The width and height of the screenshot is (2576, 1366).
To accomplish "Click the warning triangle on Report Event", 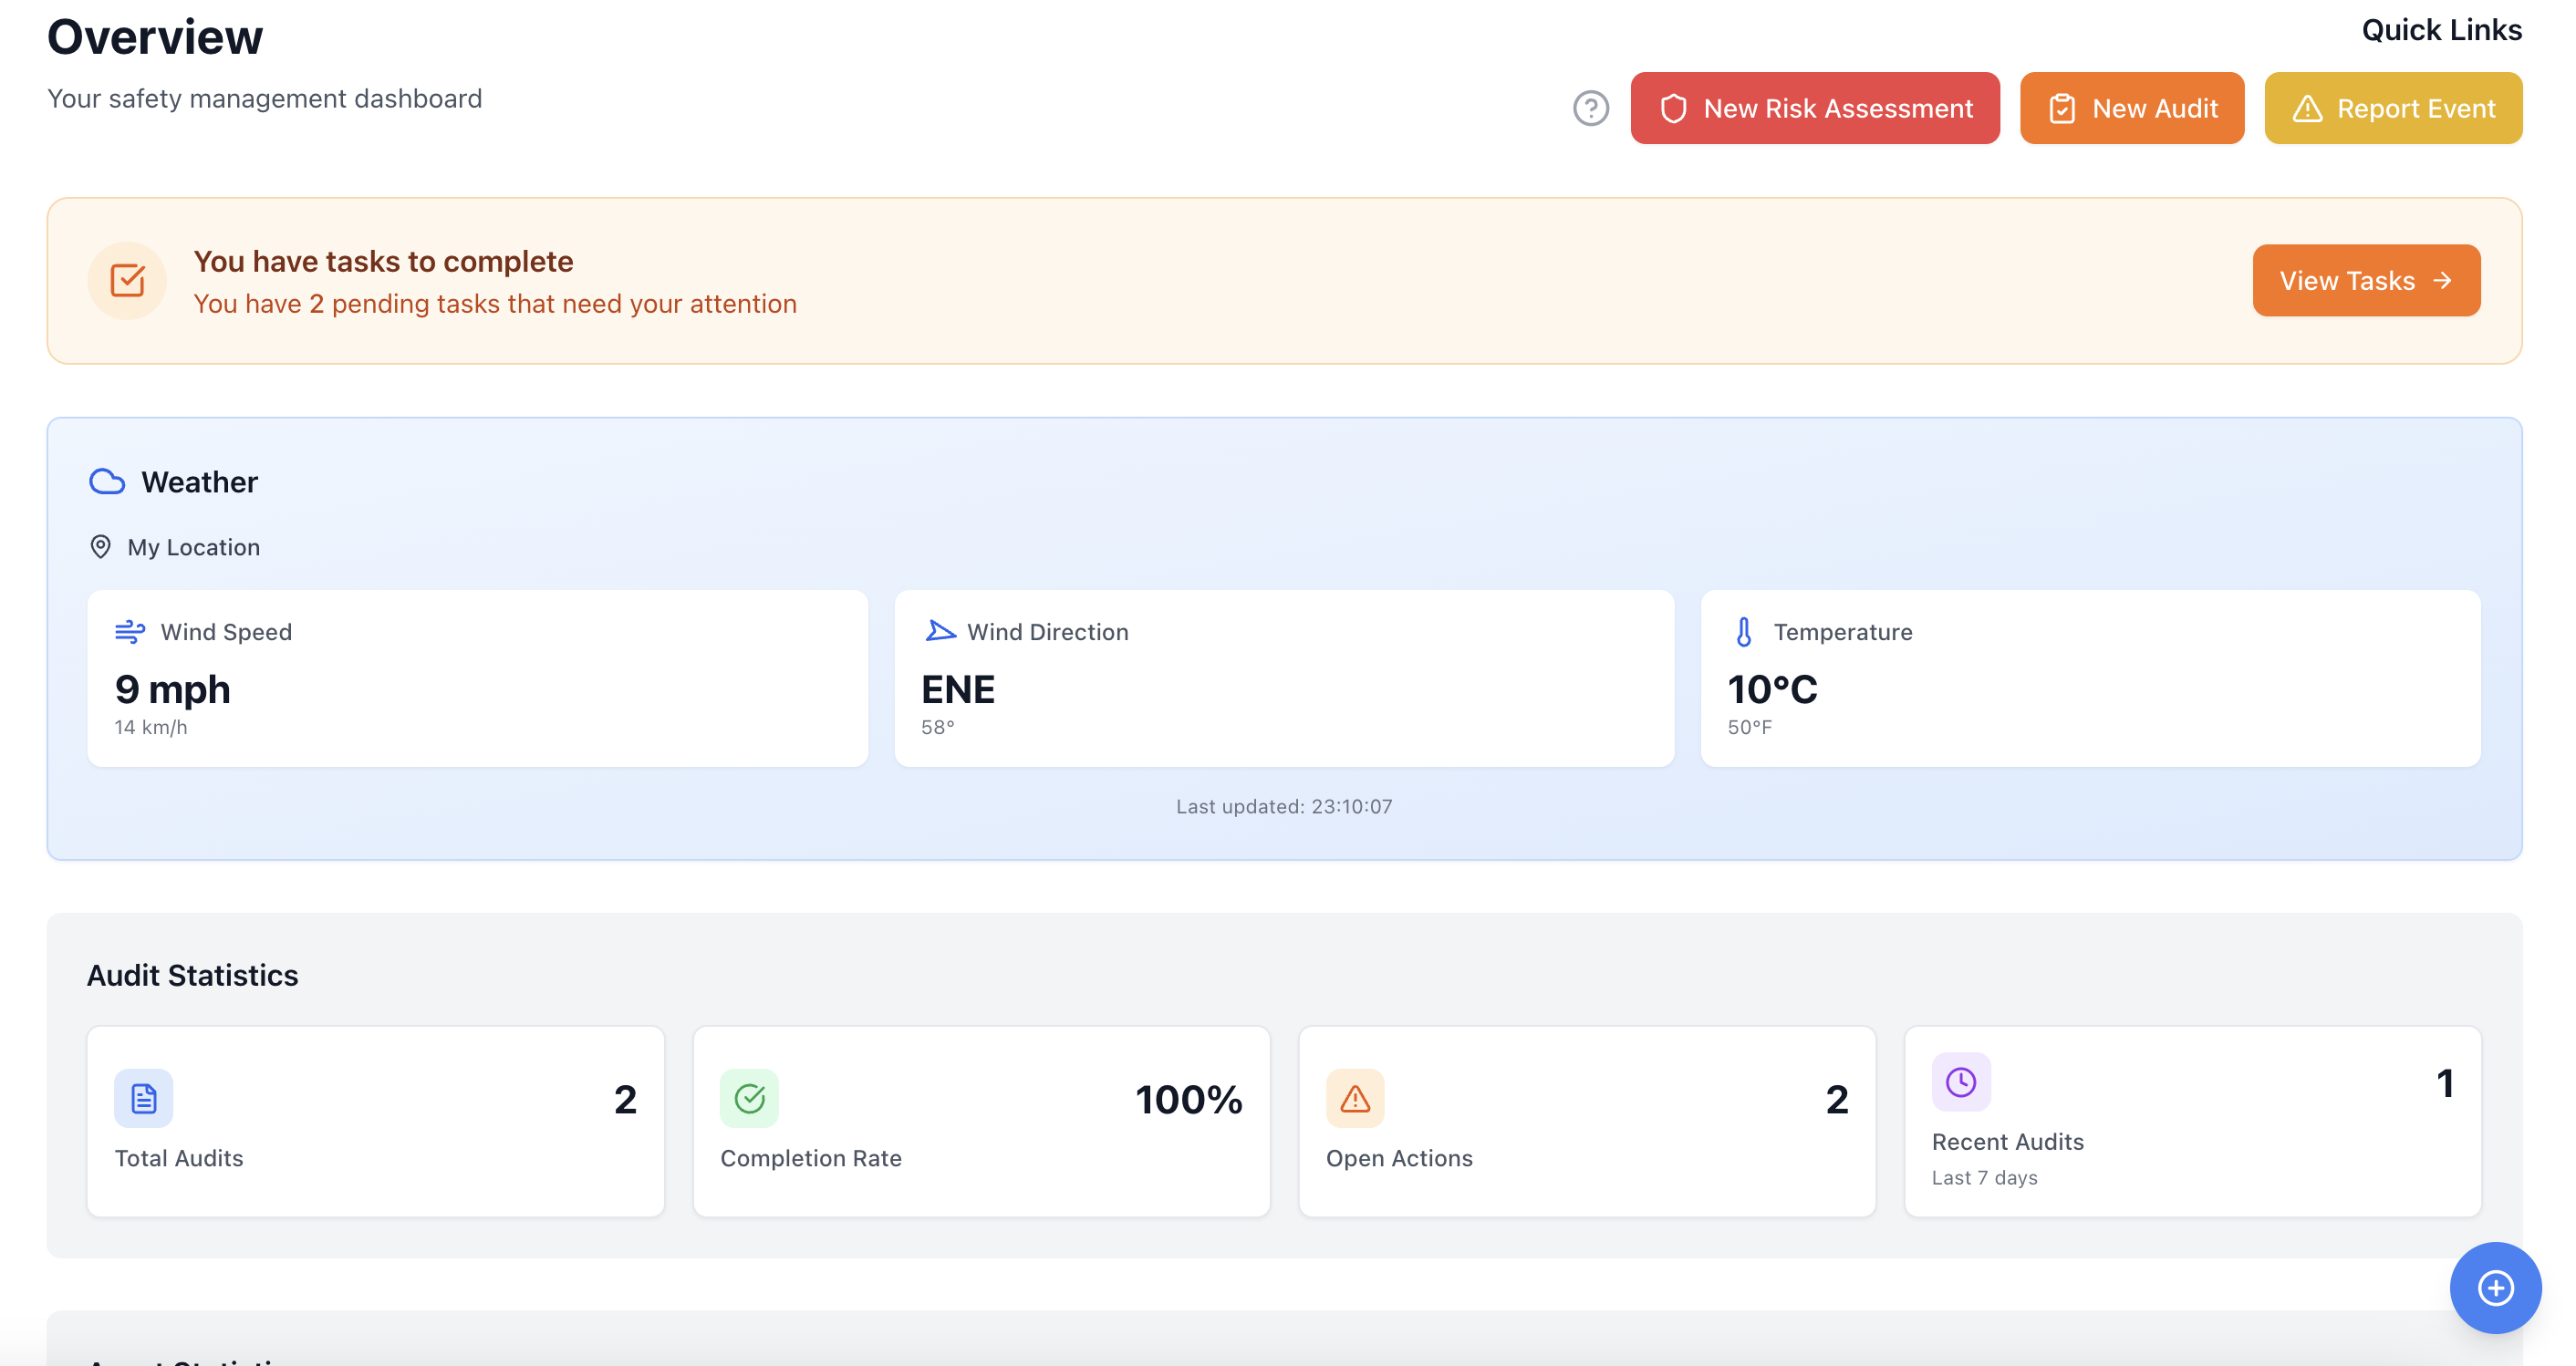I will pyautogui.click(x=2307, y=108).
